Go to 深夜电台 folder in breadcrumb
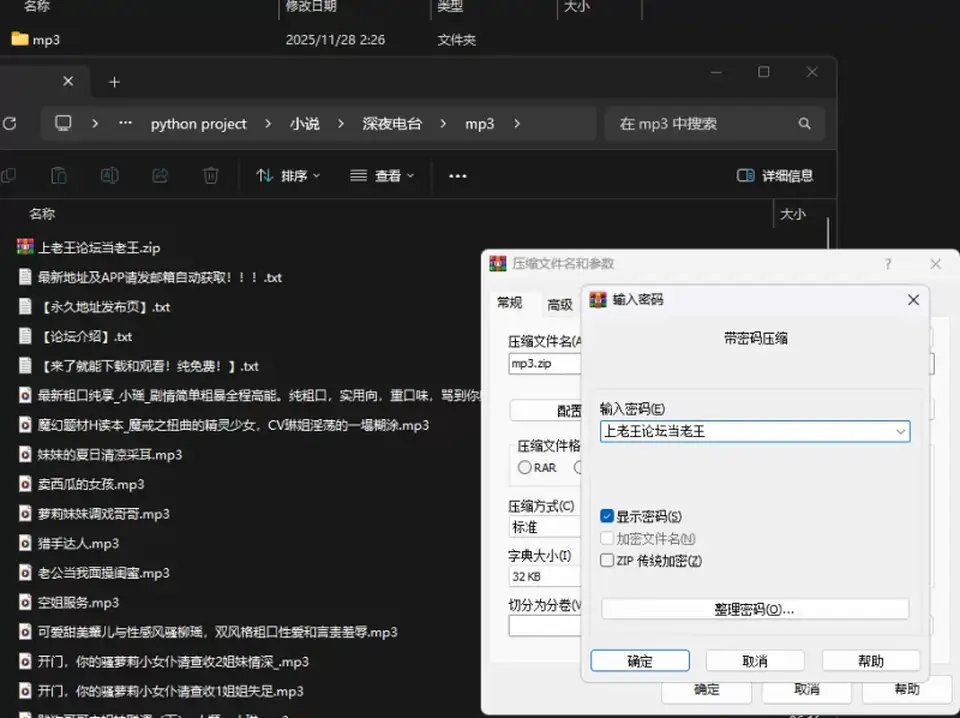 coord(392,124)
